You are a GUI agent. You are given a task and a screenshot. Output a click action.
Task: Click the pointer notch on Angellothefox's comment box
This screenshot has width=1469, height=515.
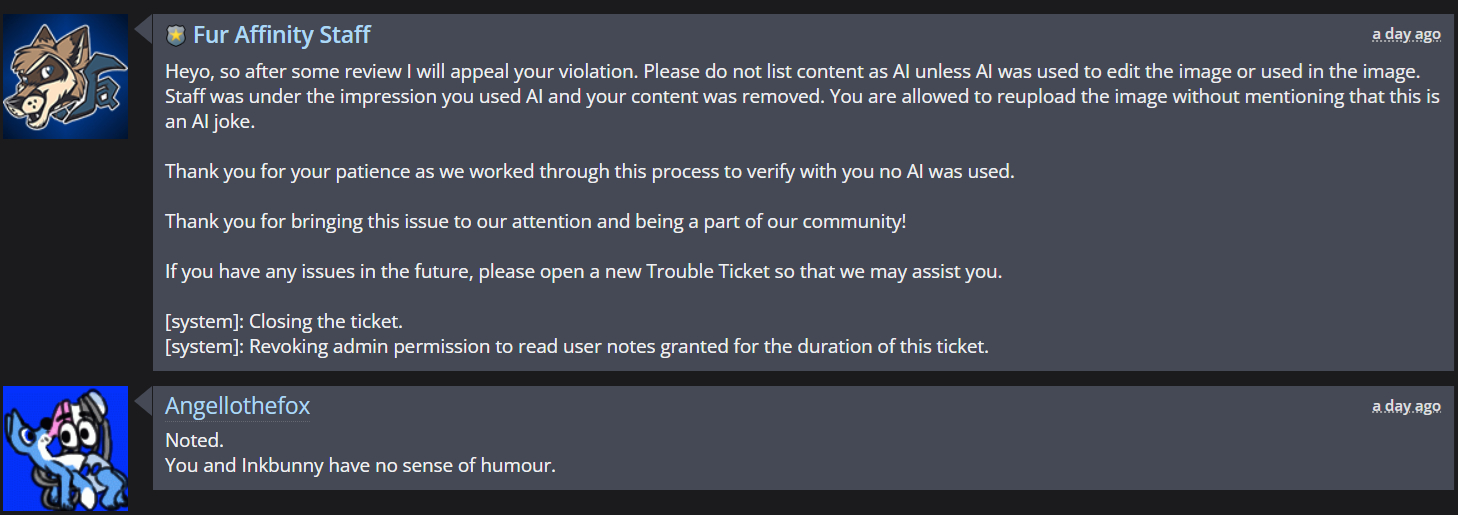click(x=146, y=400)
